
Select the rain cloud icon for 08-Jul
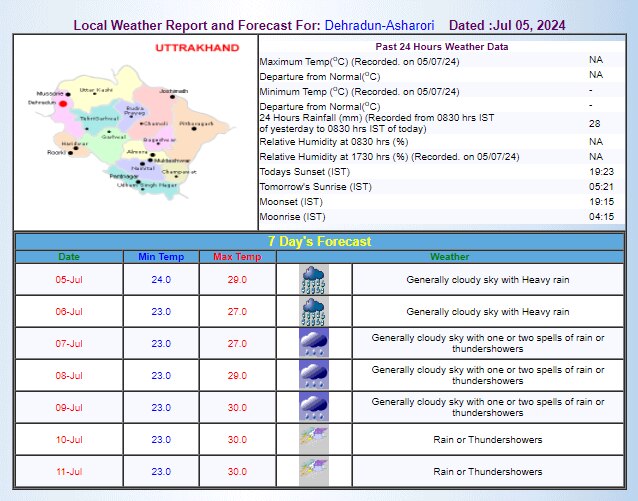point(314,375)
